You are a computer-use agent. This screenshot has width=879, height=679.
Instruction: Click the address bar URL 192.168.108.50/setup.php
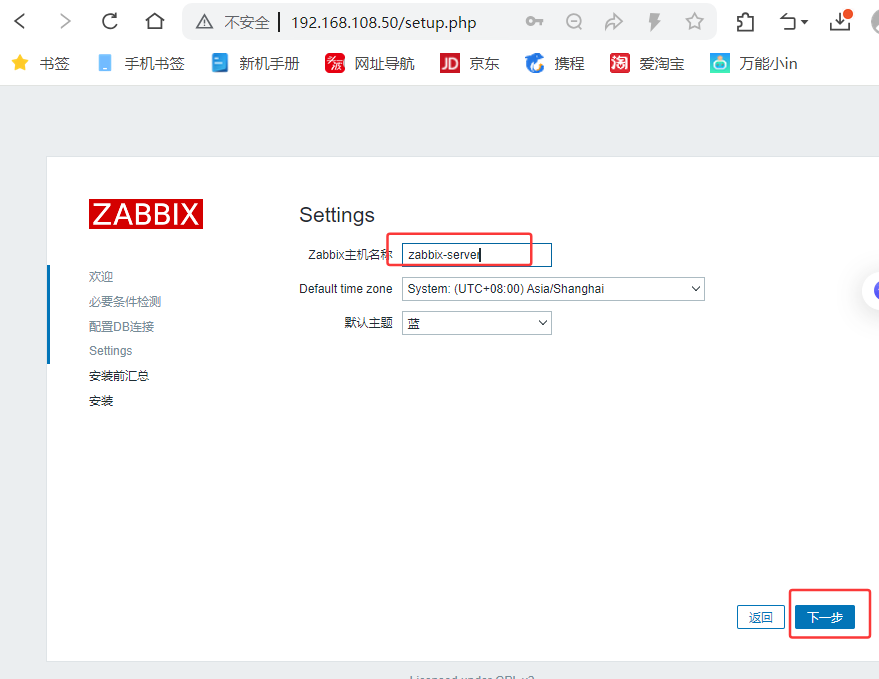[383, 22]
